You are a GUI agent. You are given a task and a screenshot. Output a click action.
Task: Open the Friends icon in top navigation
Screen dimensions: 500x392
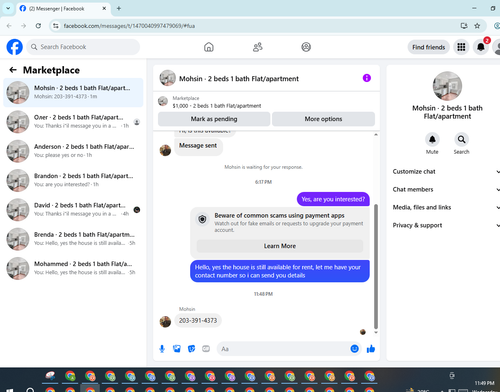tap(257, 47)
